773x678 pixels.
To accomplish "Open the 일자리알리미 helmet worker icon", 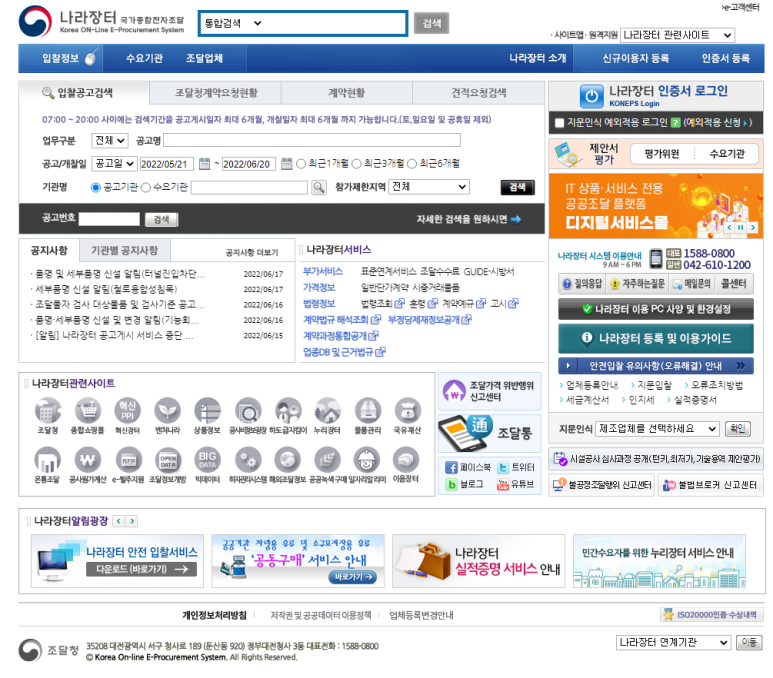I will [x=367, y=460].
